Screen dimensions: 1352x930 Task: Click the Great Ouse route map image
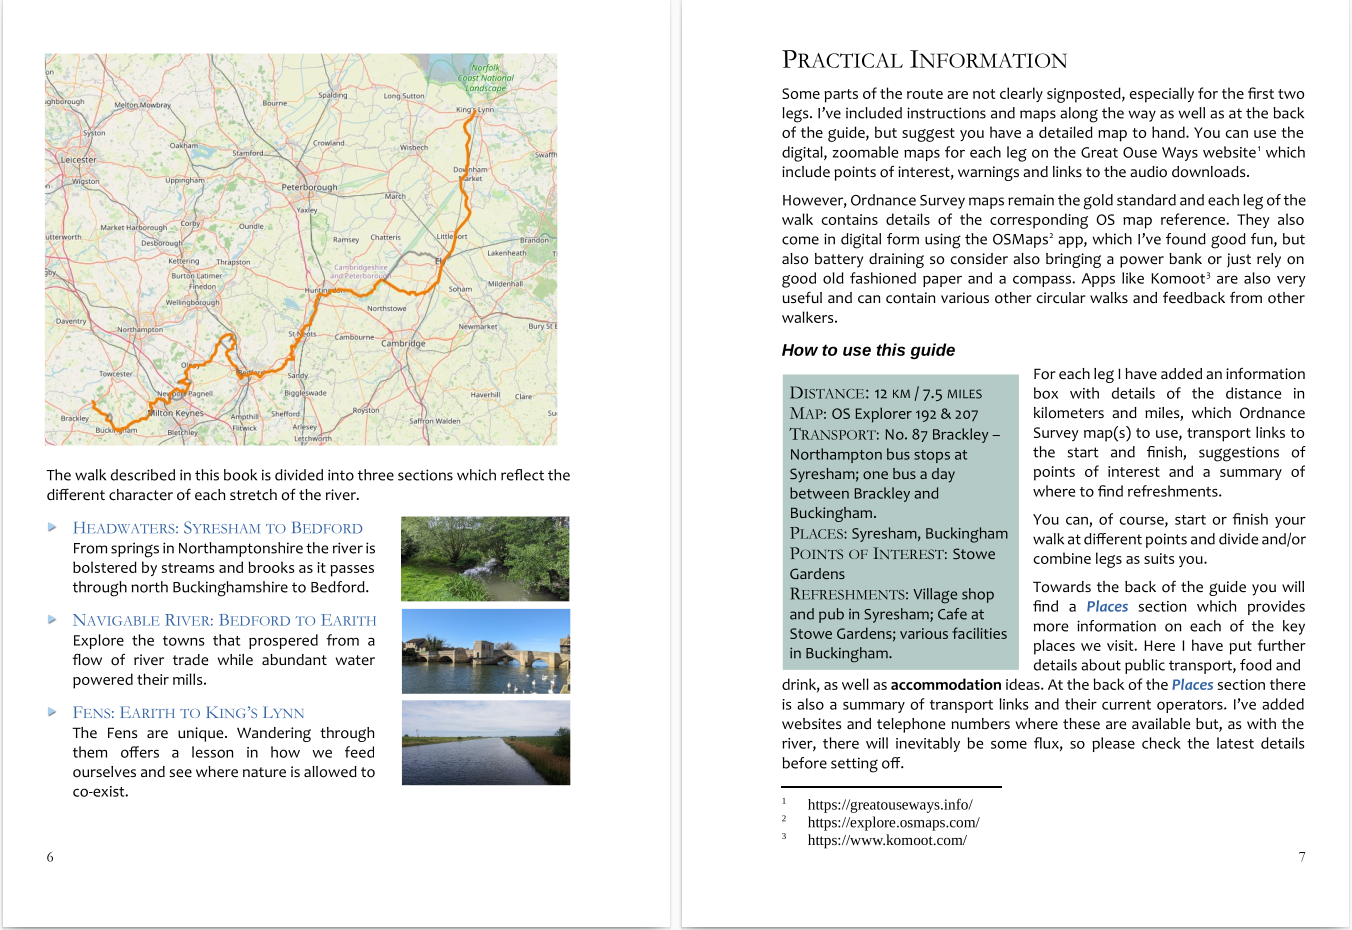point(301,250)
